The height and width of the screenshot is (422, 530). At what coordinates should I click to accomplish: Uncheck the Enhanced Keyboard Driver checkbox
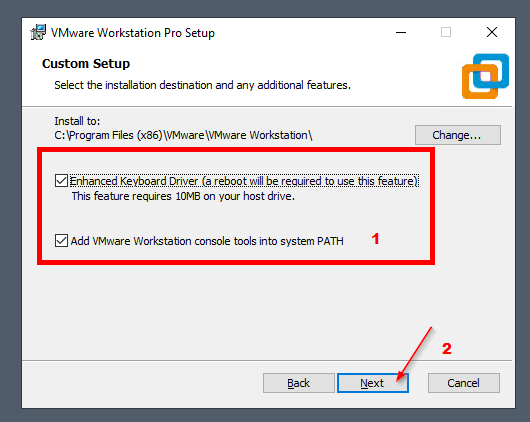point(61,181)
